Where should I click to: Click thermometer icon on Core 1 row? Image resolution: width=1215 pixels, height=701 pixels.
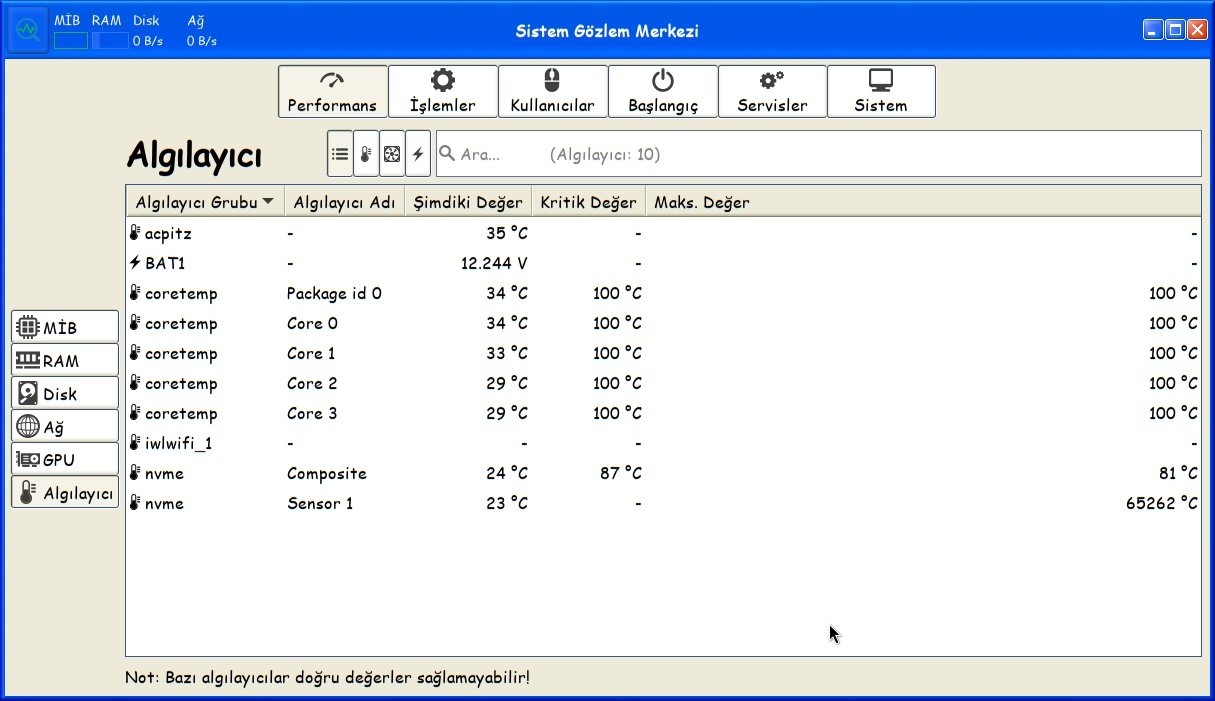pyautogui.click(x=135, y=353)
